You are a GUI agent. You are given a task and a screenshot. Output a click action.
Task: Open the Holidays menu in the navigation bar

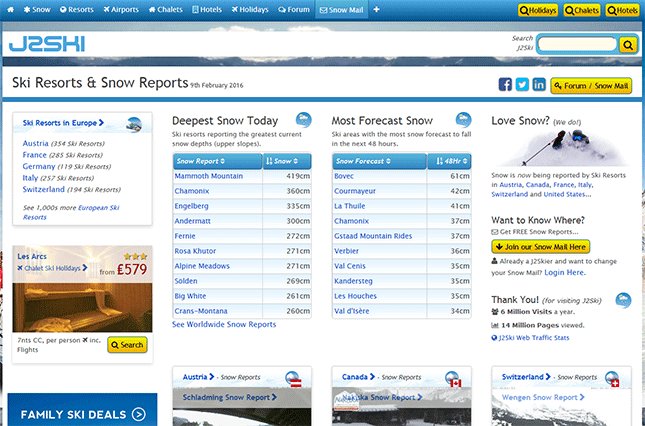[250, 9]
